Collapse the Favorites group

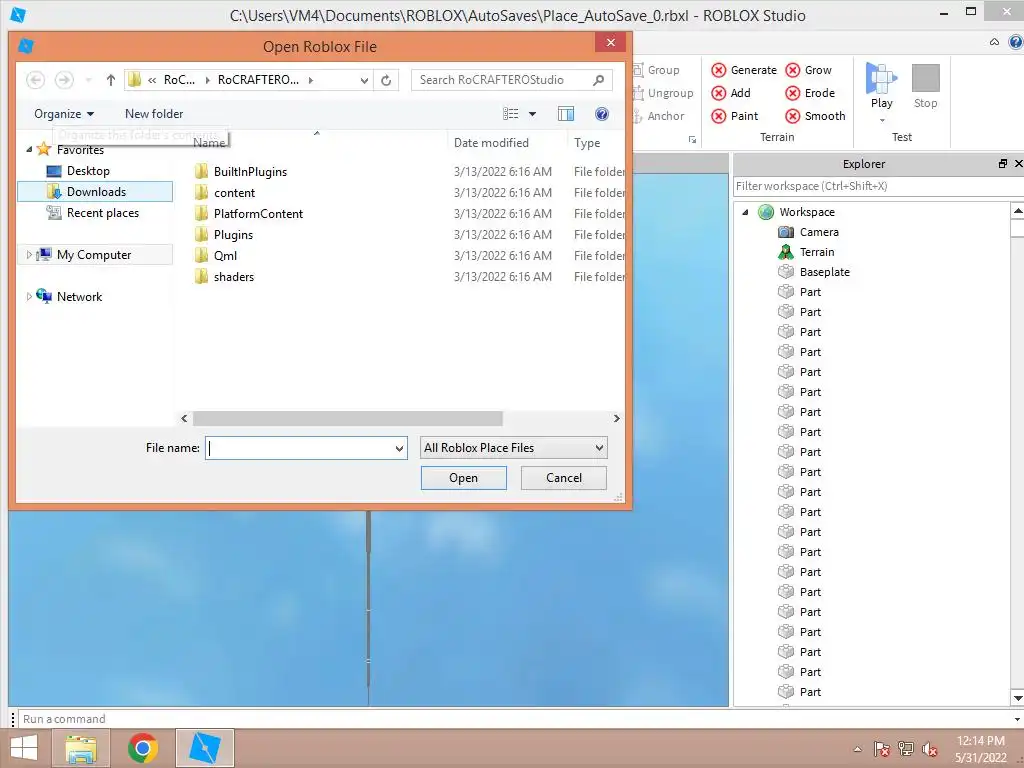point(29,150)
